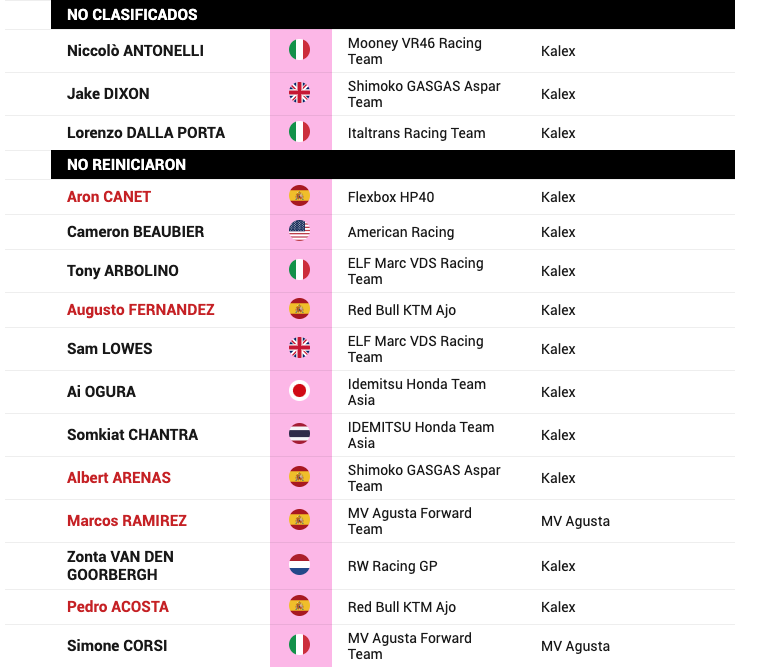Screen dimensions: 778x672
Task: Click the Tony ARBOLINO rider name
Action: [123, 270]
